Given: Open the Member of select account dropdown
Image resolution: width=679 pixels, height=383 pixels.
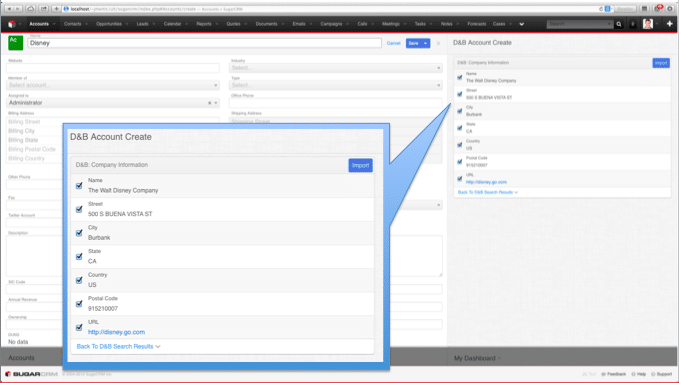Looking at the screenshot, I should 113,85.
